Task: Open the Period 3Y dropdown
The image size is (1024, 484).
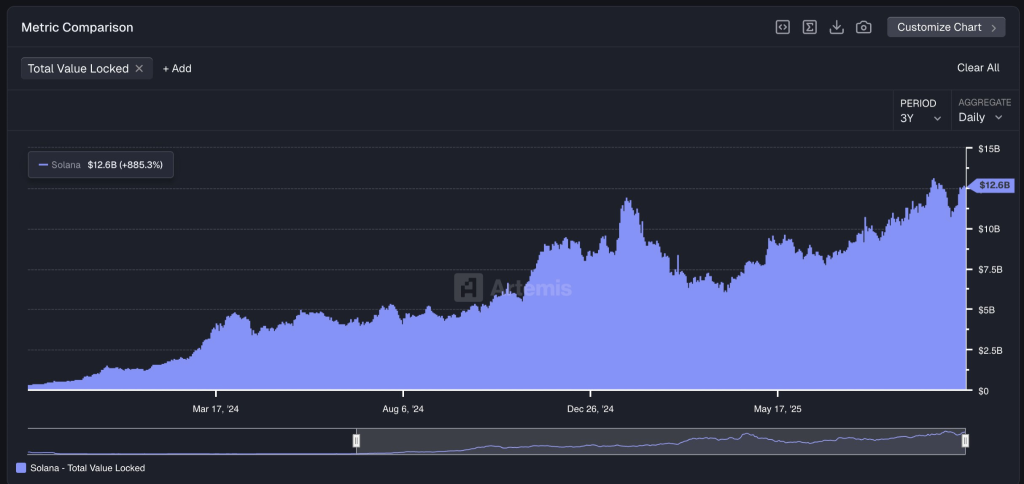Action: click(x=920, y=117)
